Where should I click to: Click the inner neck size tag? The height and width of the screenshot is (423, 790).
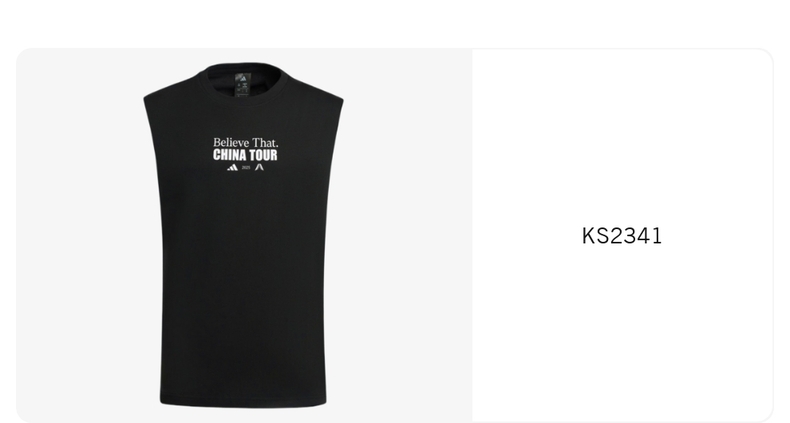[243, 85]
